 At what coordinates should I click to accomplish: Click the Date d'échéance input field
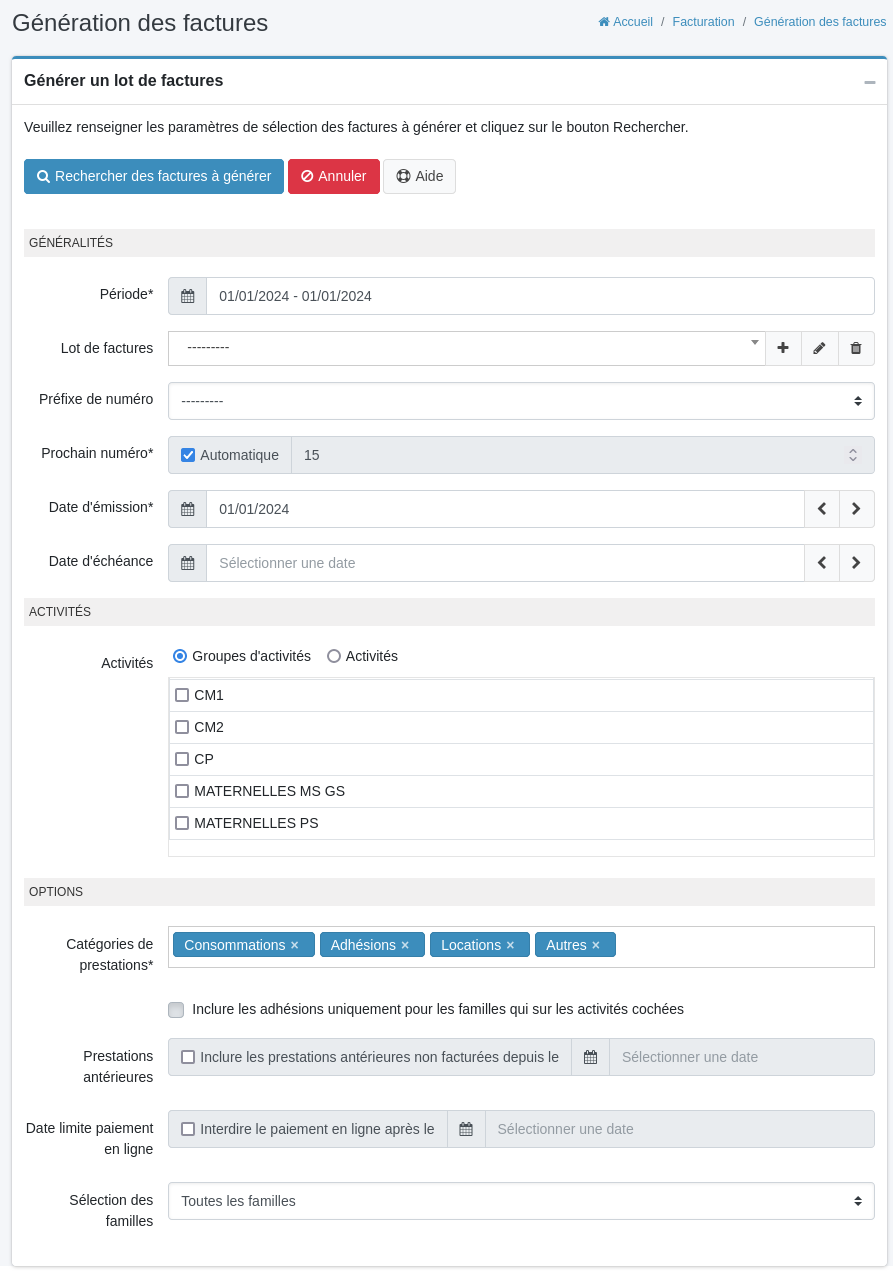504,563
